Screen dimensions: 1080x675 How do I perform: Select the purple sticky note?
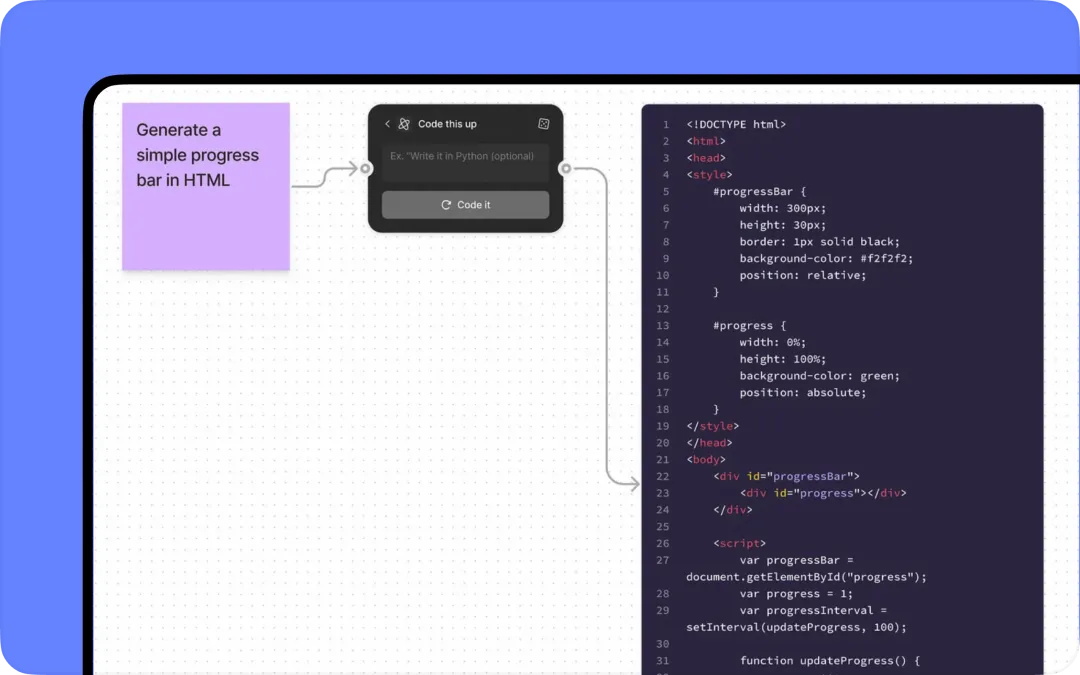(206, 186)
